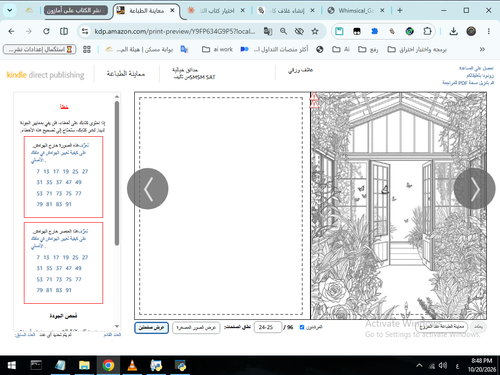Open the Chrome profile avatar
The image size is (500, 375).
click(471, 31)
